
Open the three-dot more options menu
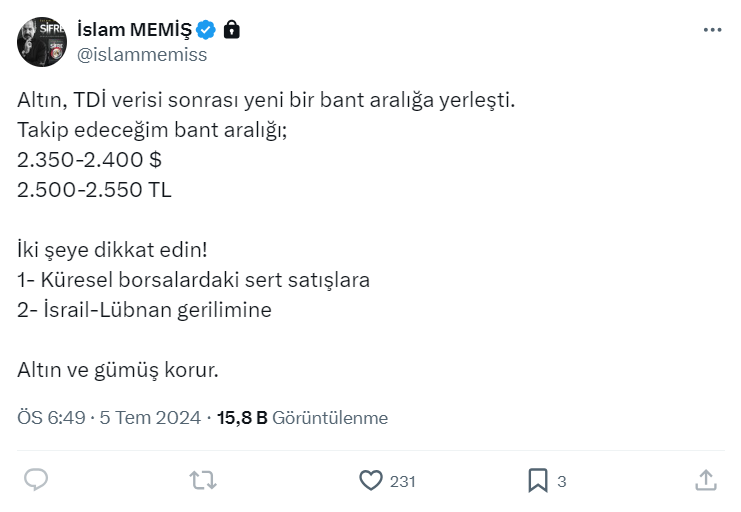pyautogui.click(x=712, y=30)
